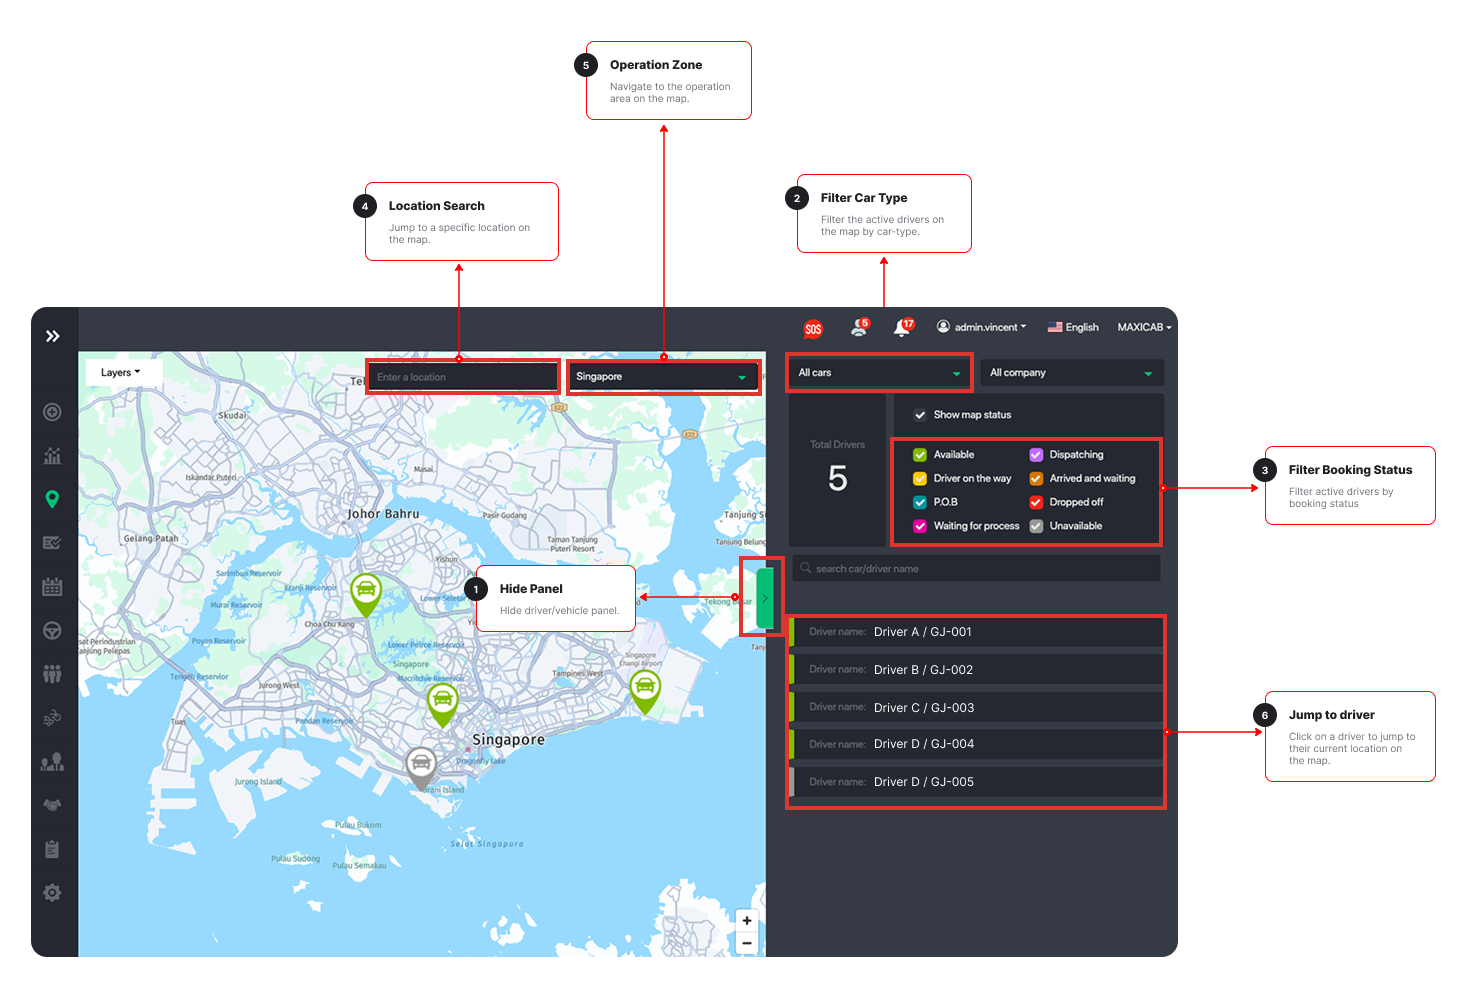This screenshot has width=1467, height=997.
Task: Toggle the Available status checkbox
Action: pos(920,455)
